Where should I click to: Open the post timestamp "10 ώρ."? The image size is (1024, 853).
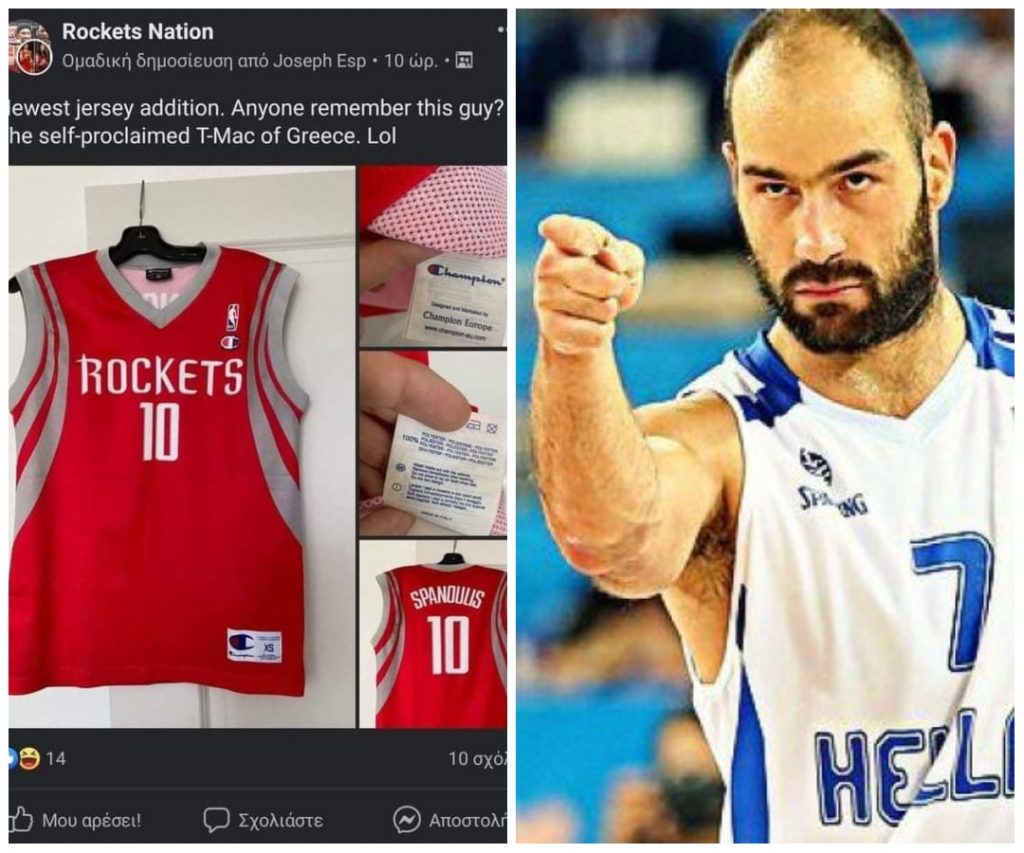pyautogui.click(x=410, y=61)
